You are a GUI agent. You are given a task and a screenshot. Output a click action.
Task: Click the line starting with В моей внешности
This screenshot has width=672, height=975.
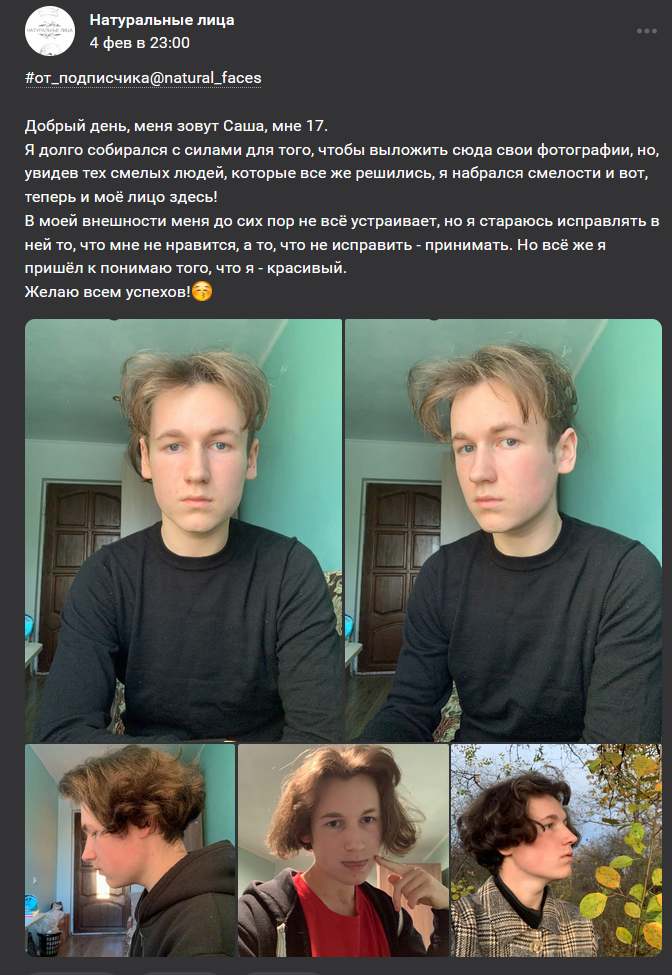[342, 221]
